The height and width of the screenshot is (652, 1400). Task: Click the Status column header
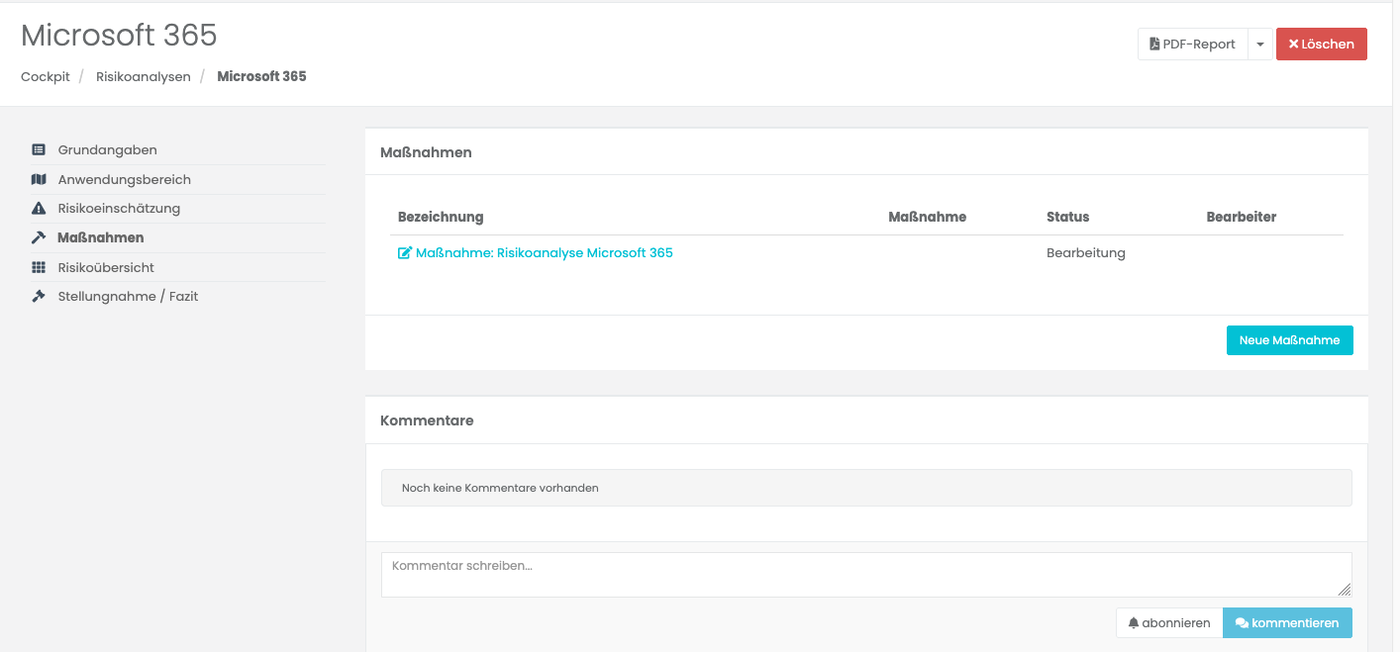coord(1068,217)
